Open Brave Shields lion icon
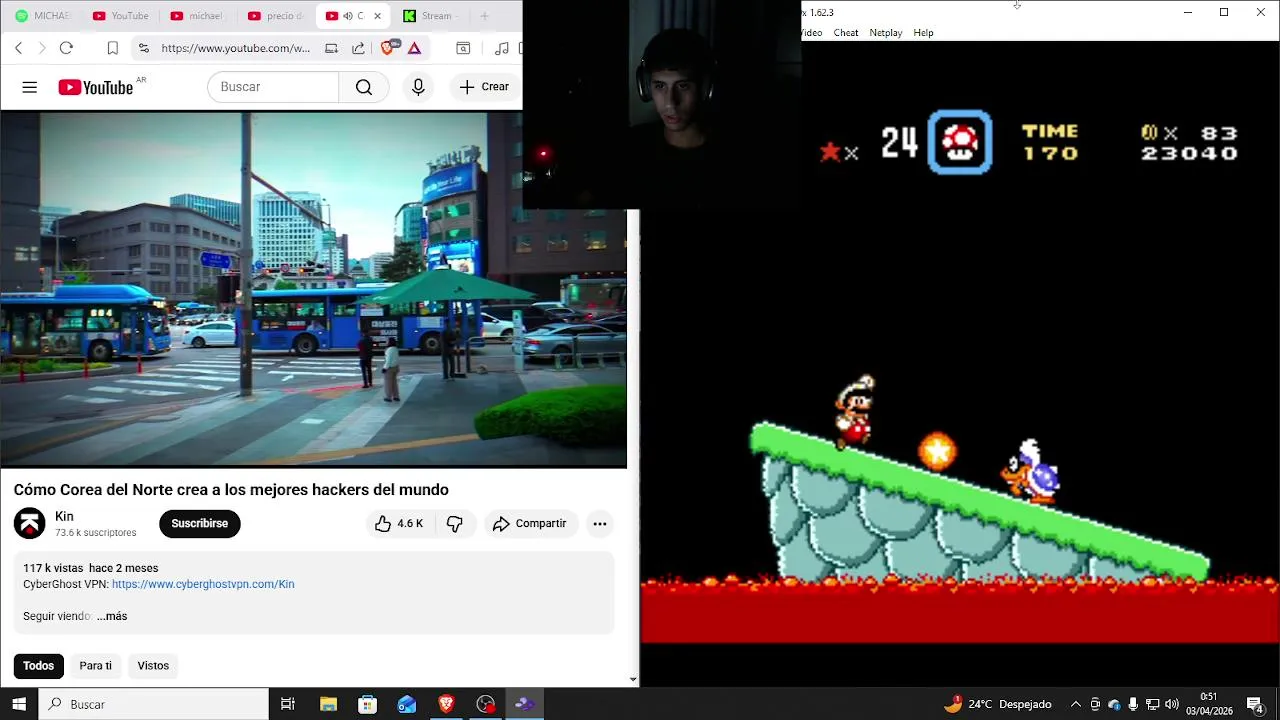This screenshot has height=720, width=1280. coord(389,47)
